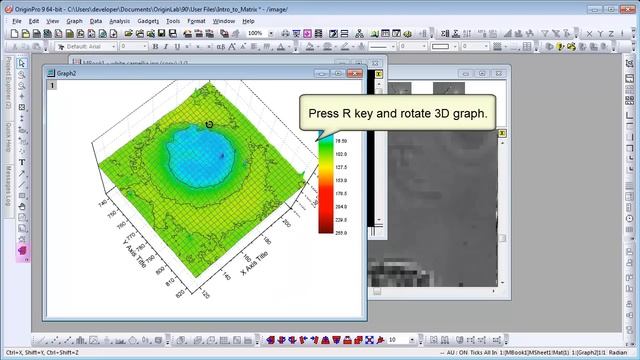The height and width of the screenshot is (360, 640).
Task: Open the line style dropdown
Action: pyautogui.click(x=393, y=47)
